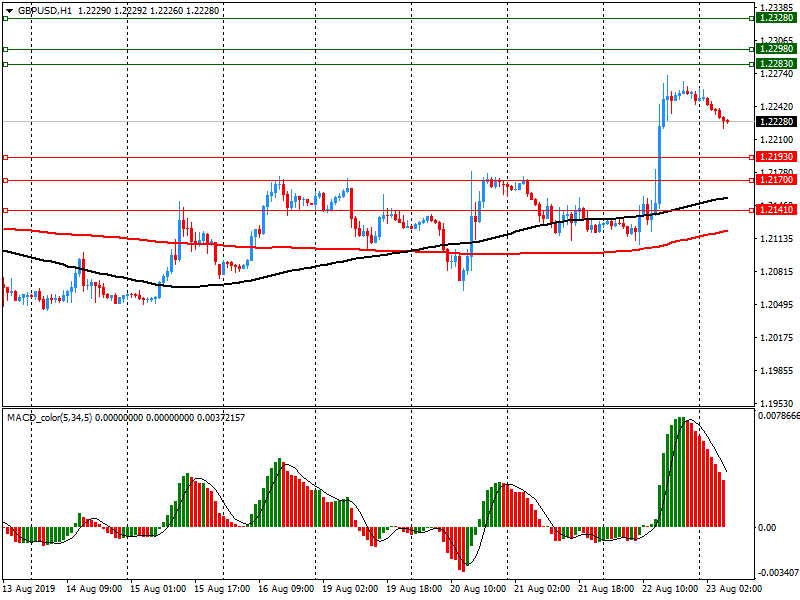
Task: Grab the left handle of the 1.21700 line
Action: click(x=5, y=181)
